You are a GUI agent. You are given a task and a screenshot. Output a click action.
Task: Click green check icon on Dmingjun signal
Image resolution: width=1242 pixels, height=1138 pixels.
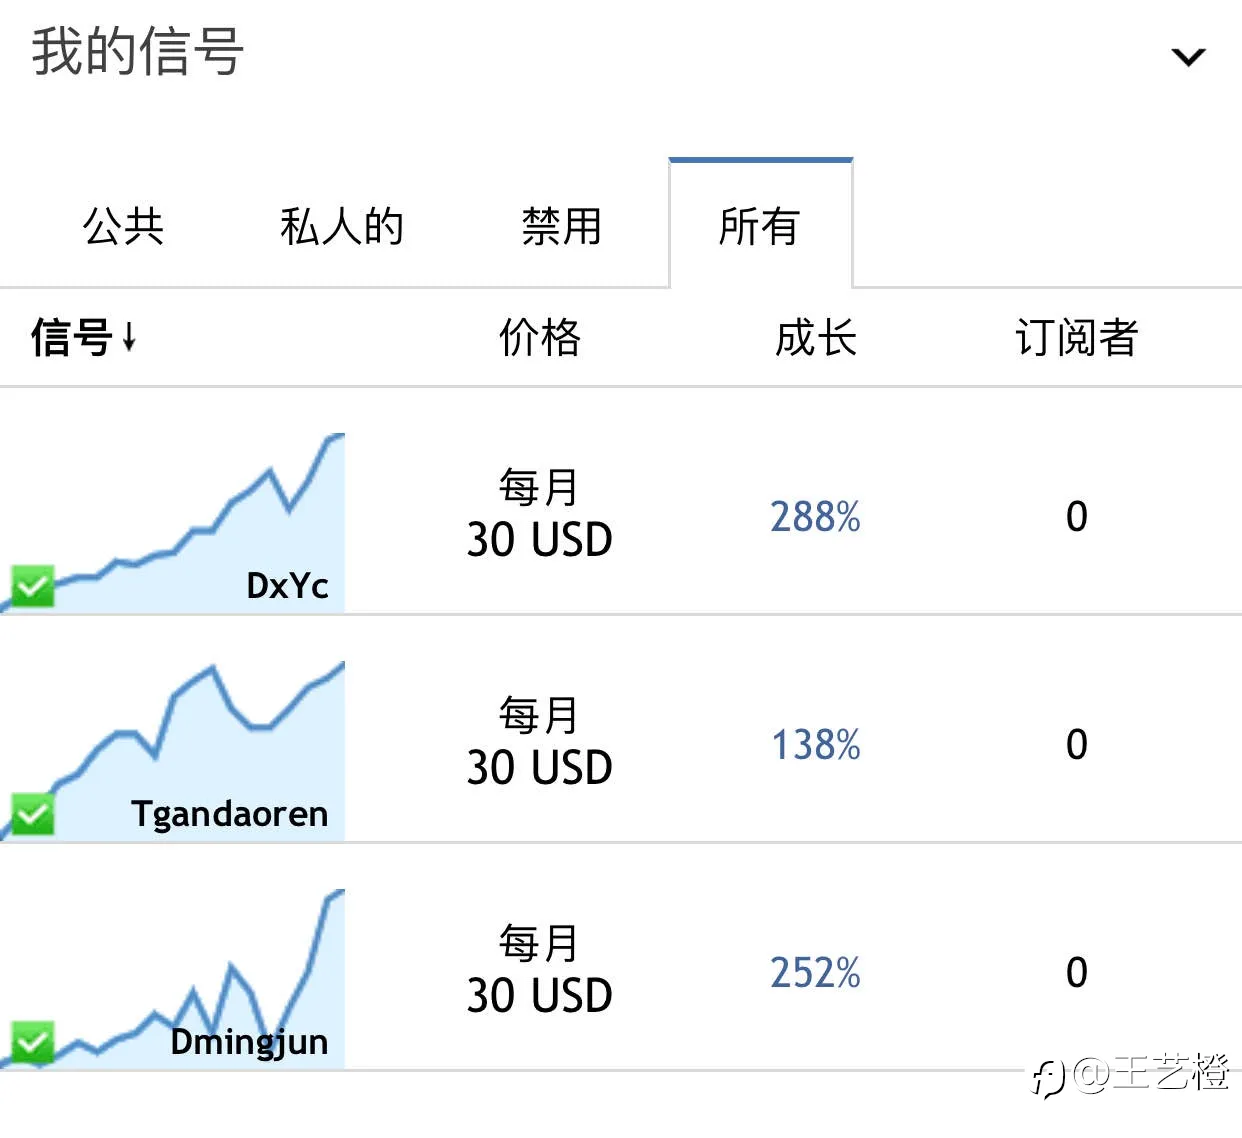point(32,1042)
